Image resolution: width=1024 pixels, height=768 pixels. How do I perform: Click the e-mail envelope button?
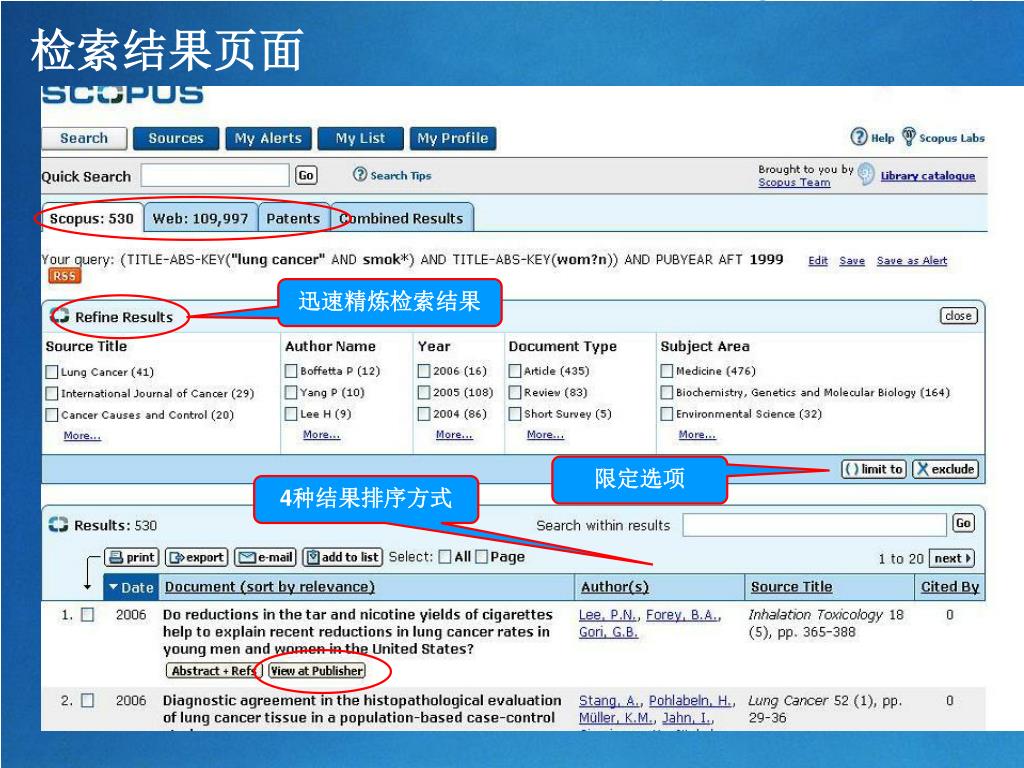(x=265, y=557)
